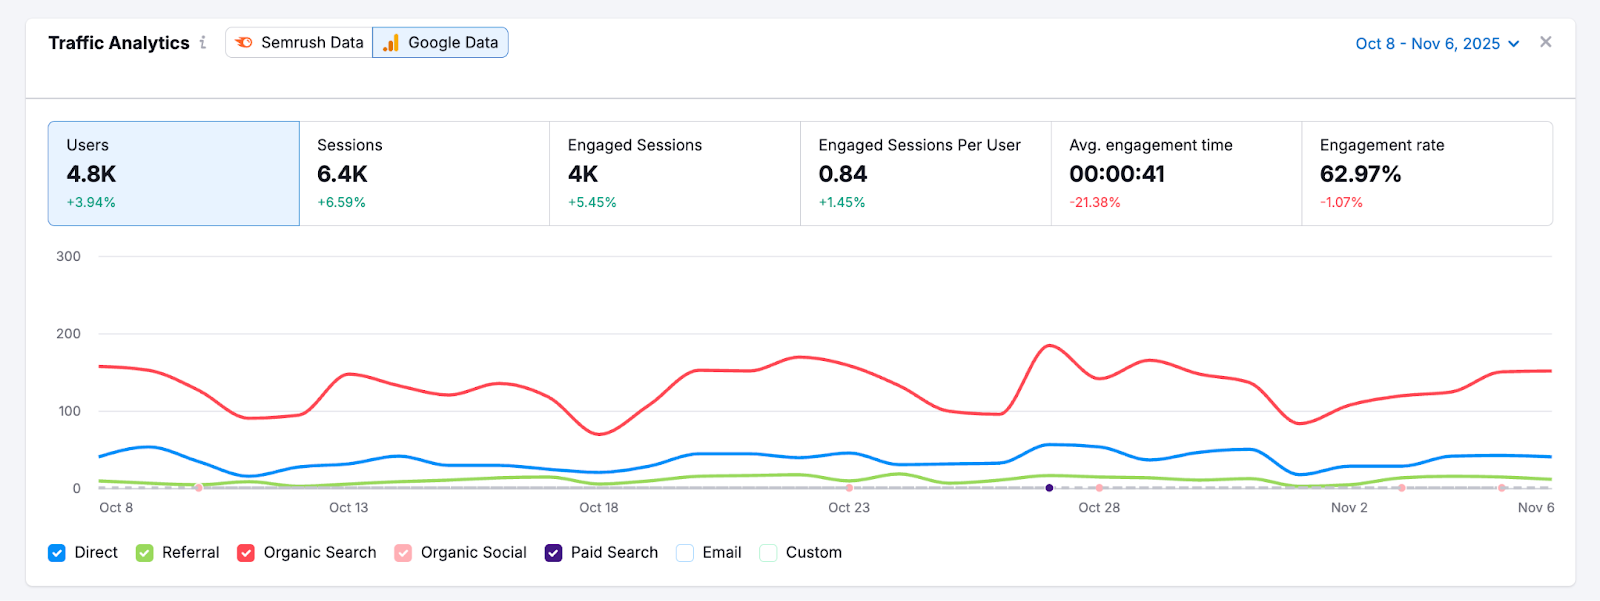Switch to Google Data tab
Viewport: 1600px width, 601px height.
pyautogui.click(x=440, y=43)
